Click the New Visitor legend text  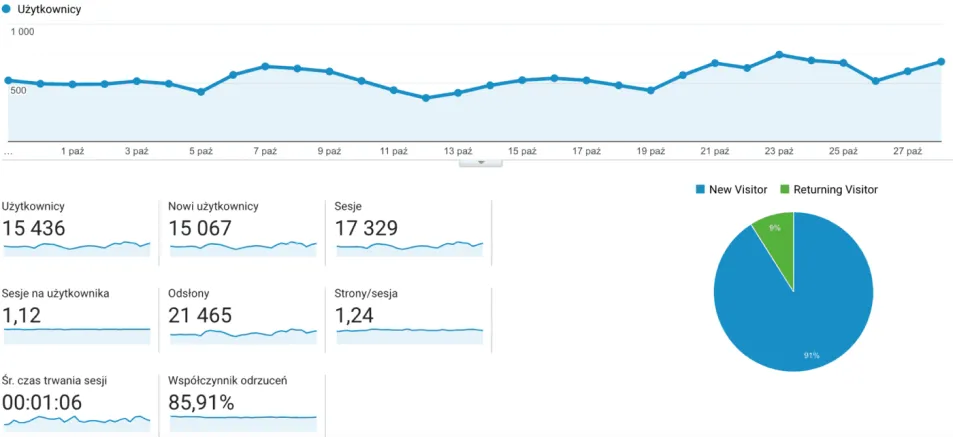(738, 190)
